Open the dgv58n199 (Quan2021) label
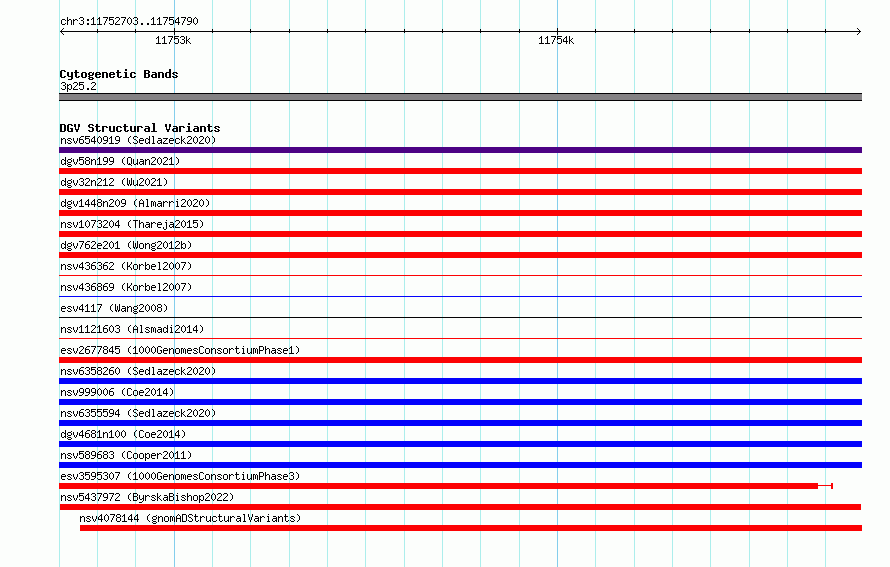Screen dimensions: 890x567 pyautogui.click(x=120, y=161)
